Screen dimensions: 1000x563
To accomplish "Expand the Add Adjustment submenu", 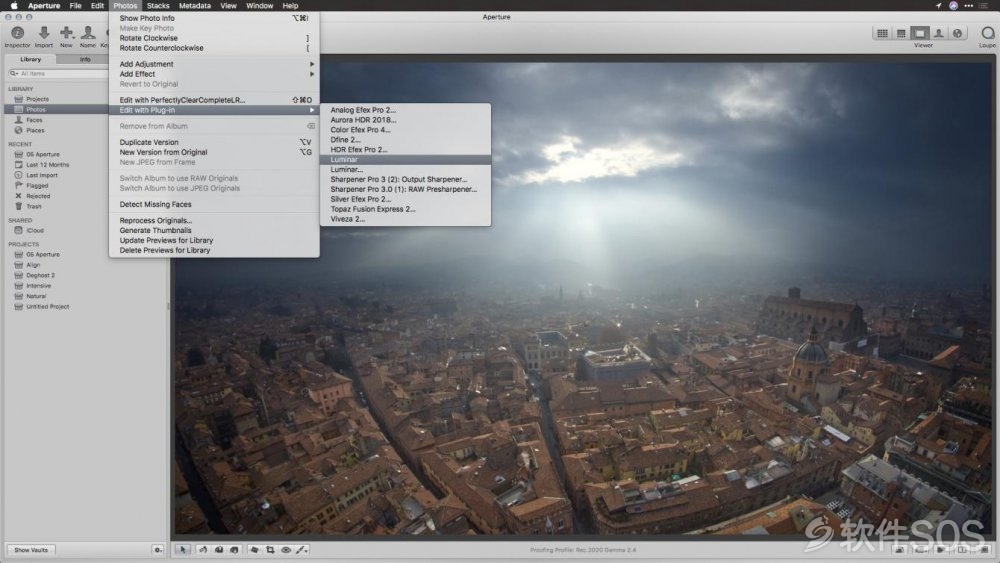I will pyautogui.click(x=214, y=64).
